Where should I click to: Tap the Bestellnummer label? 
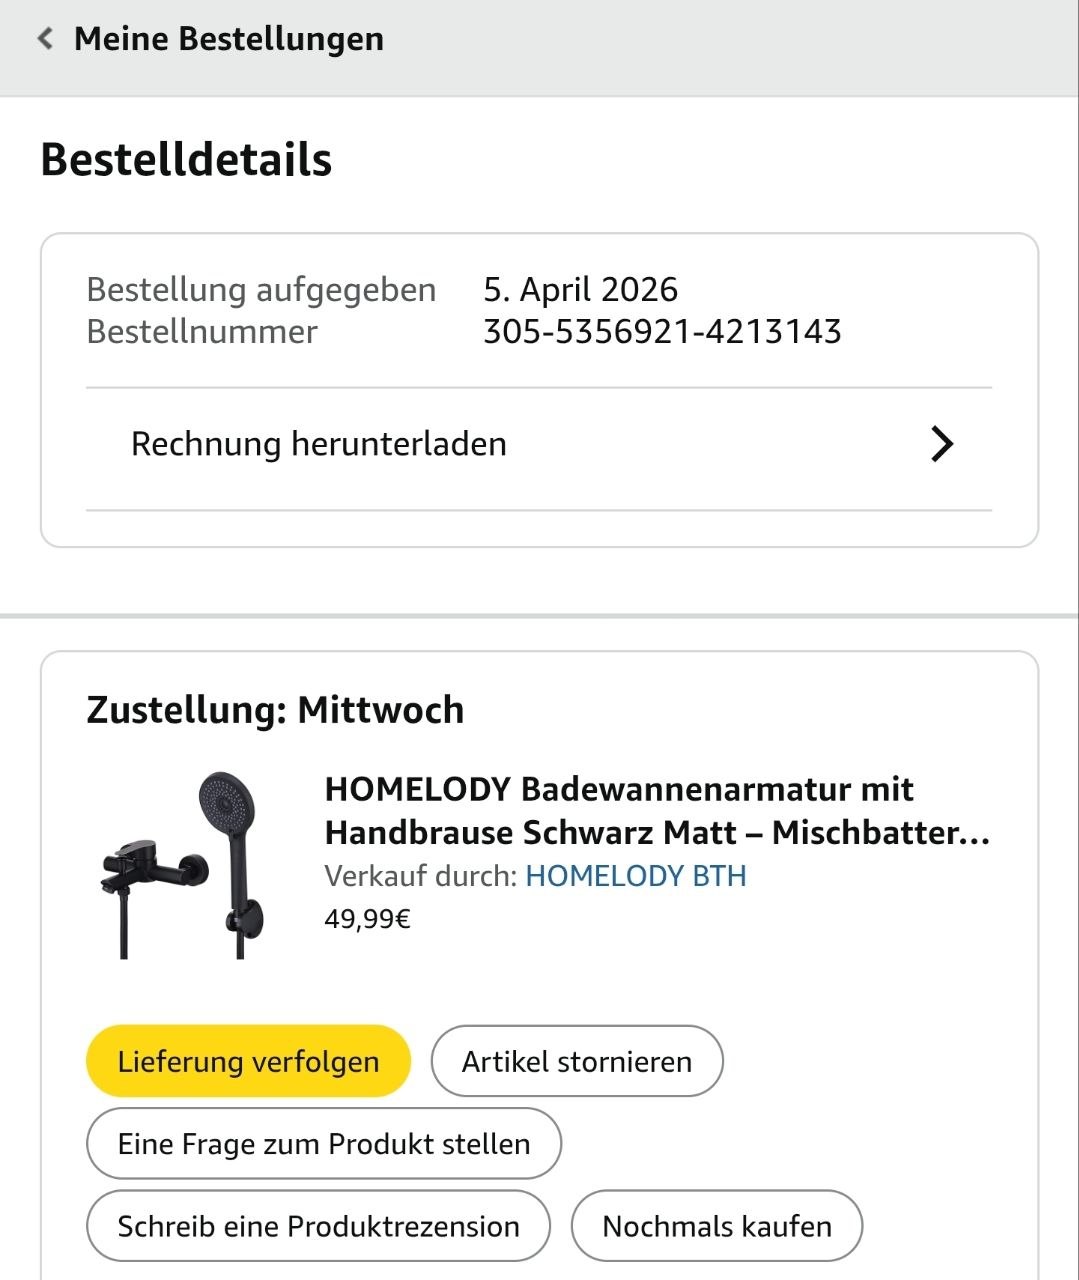tap(202, 332)
